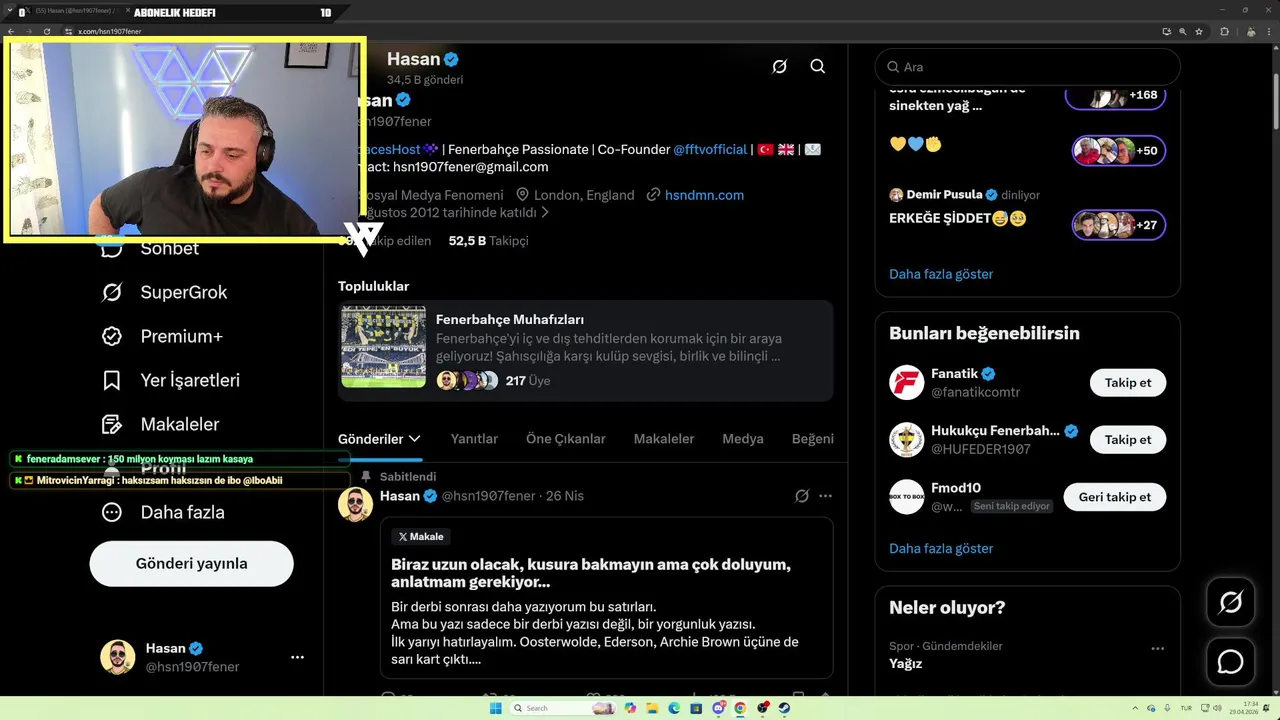Switch to the Öne Çıkanlar tab
Image resolution: width=1280 pixels, height=720 pixels.
coord(566,439)
